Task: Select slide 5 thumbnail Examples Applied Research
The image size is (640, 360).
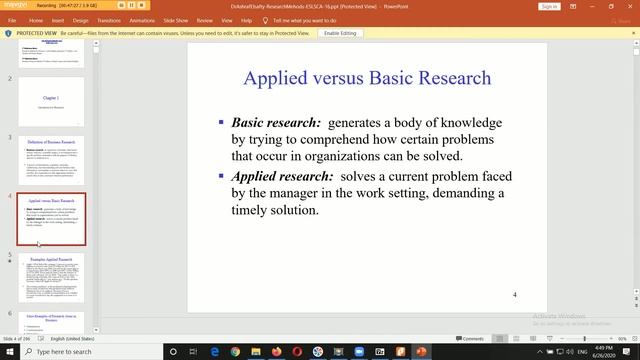Action: click(51, 278)
